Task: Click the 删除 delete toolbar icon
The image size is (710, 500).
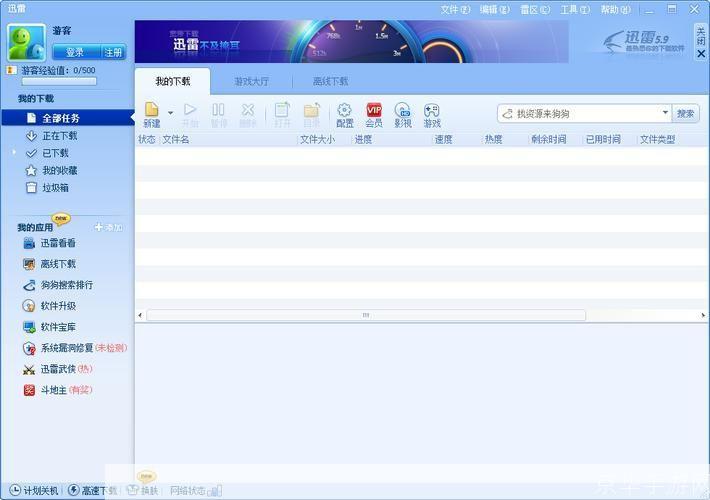Action: pyautogui.click(x=248, y=115)
